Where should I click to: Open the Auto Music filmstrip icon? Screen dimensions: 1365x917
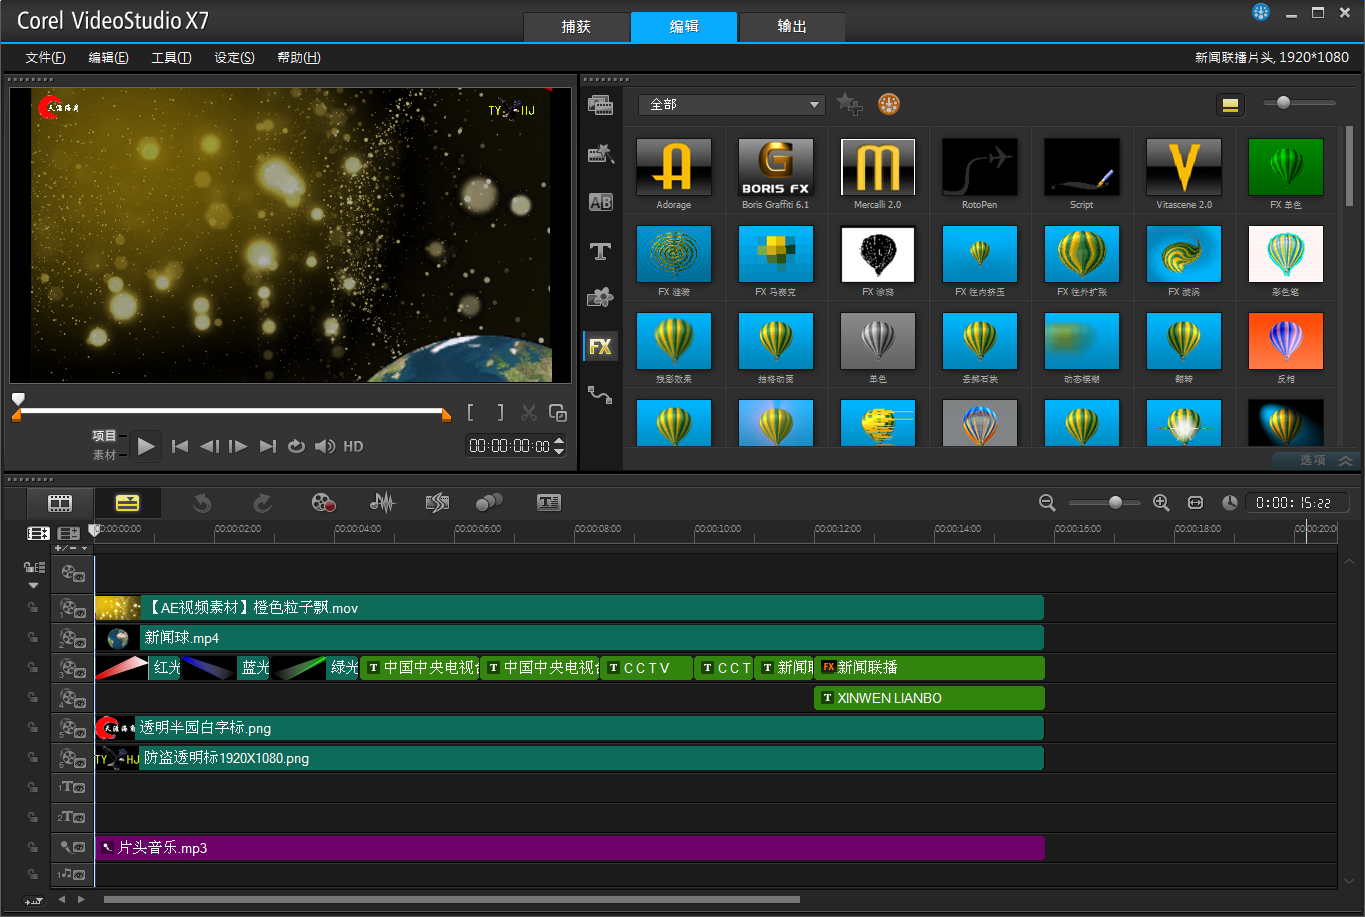tap(437, 503)
